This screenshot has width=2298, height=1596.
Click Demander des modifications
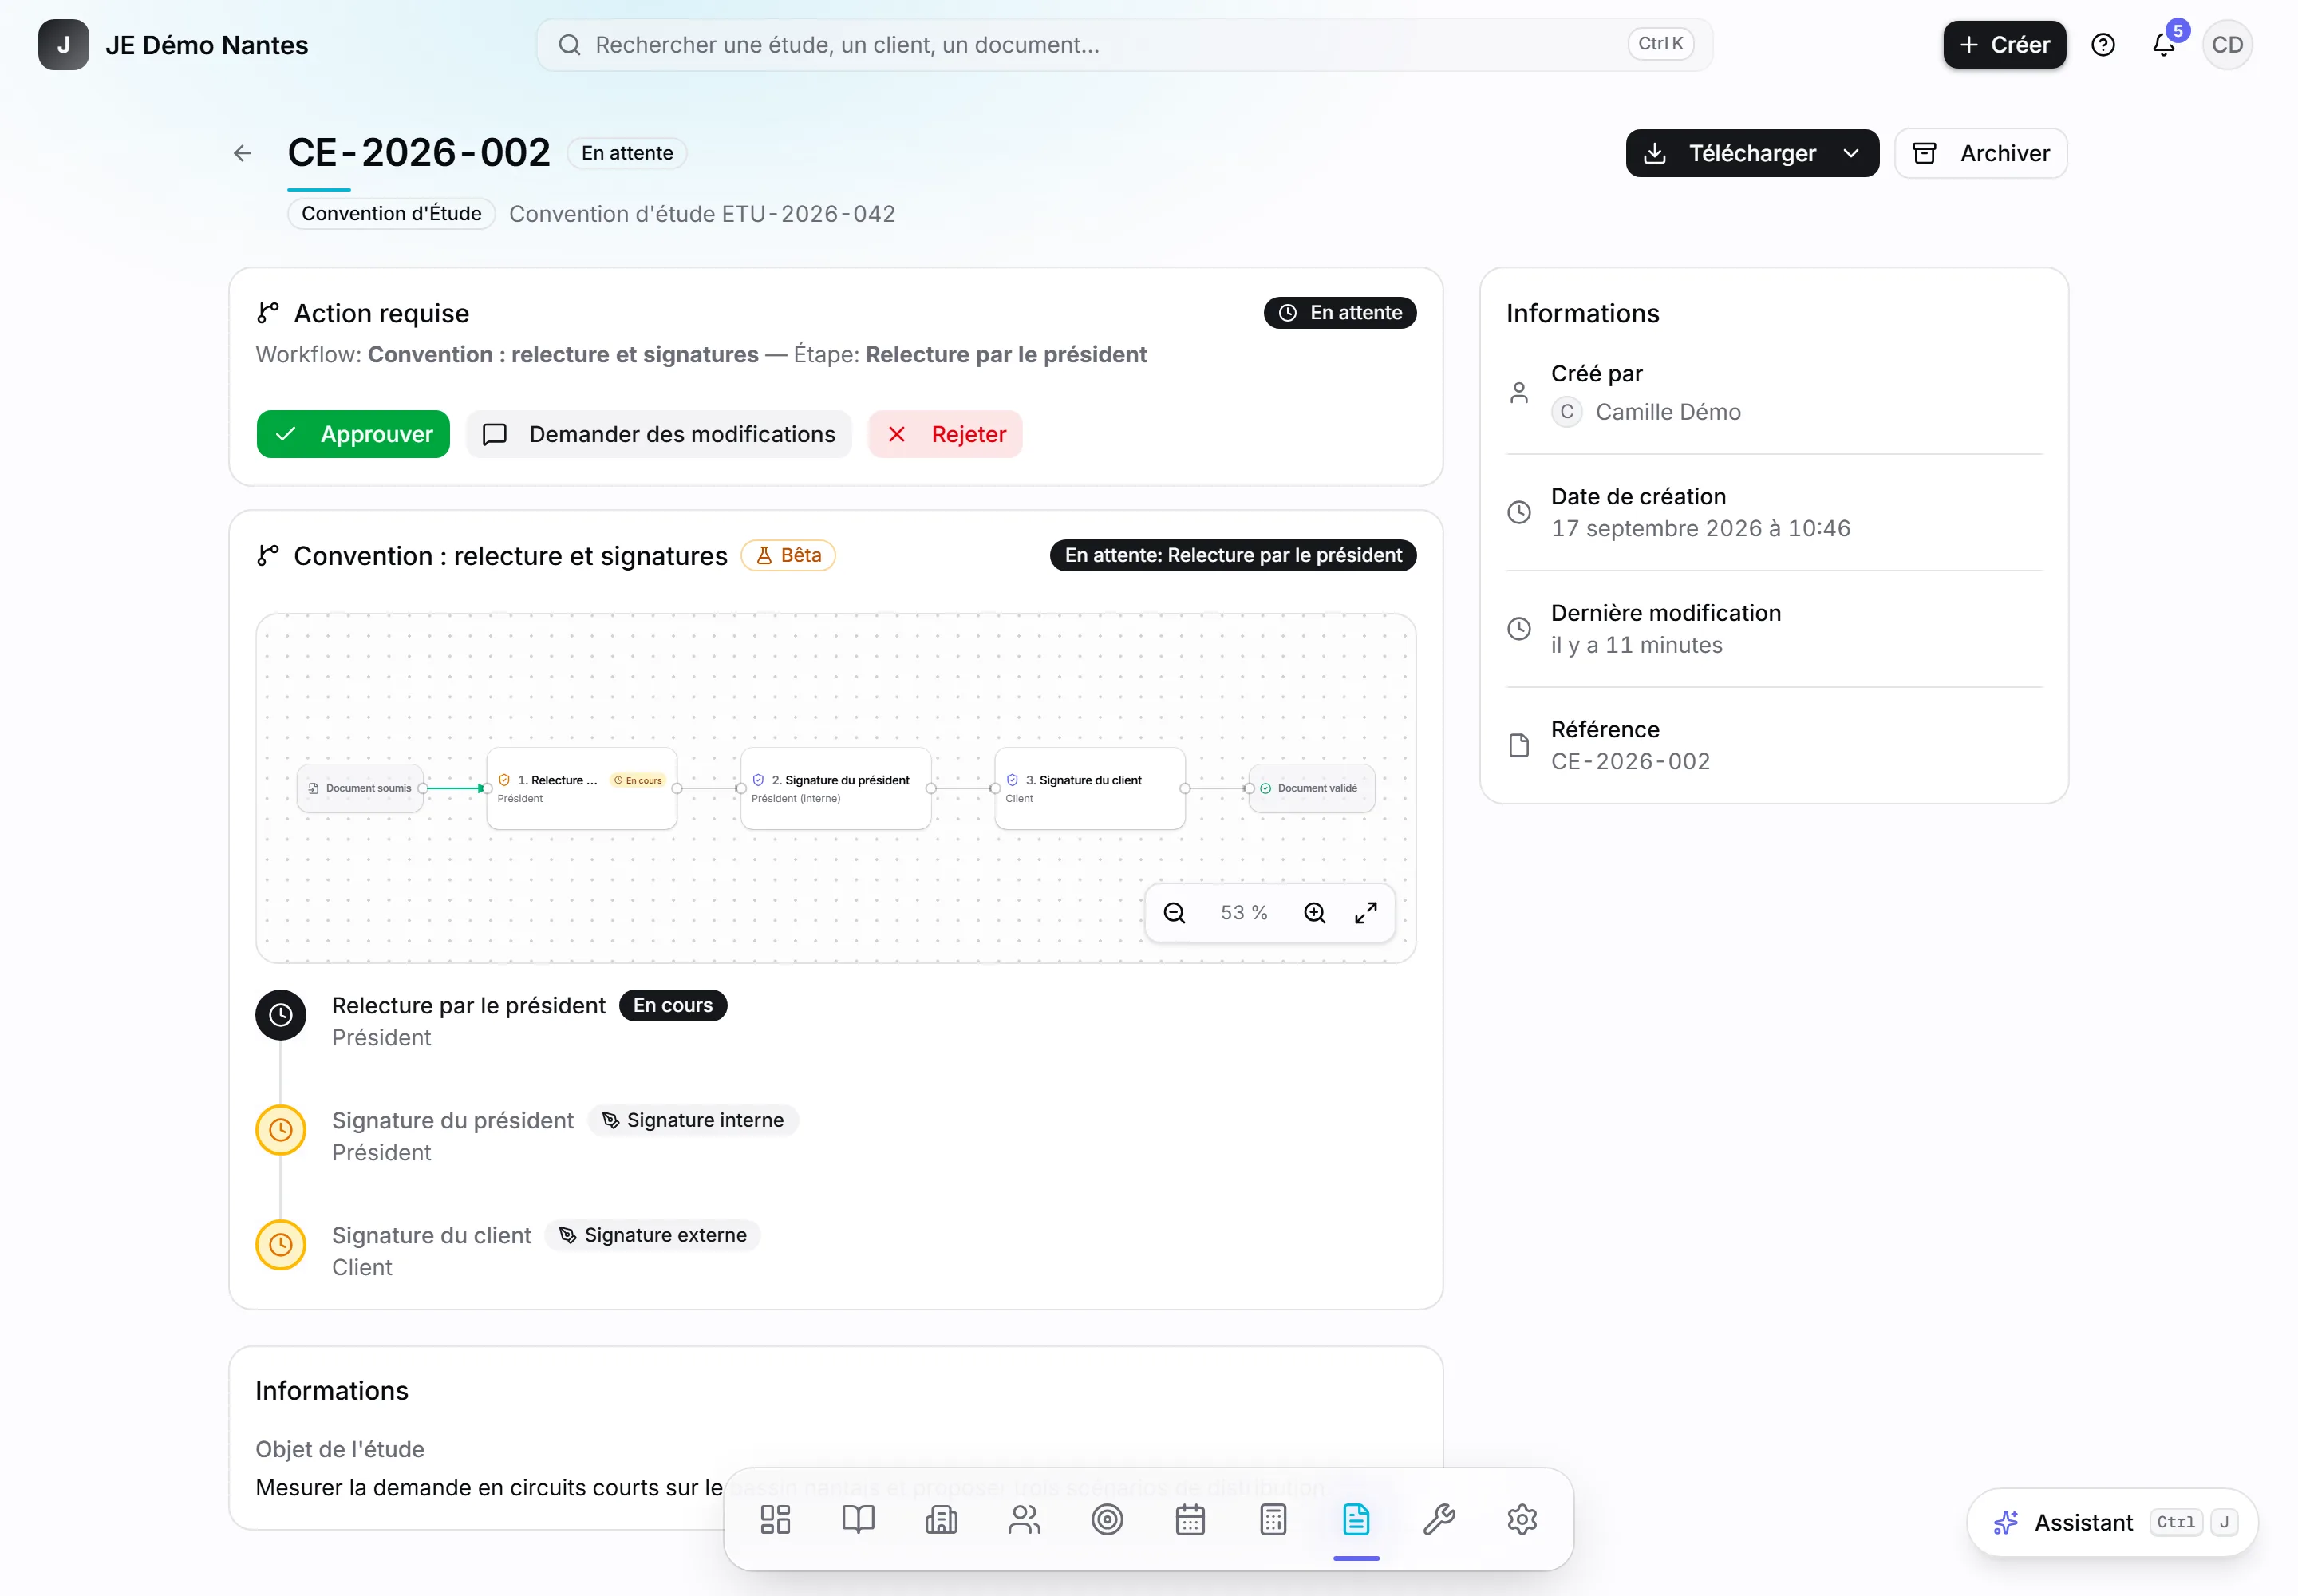pyautogui.click(x=659, y=434)
